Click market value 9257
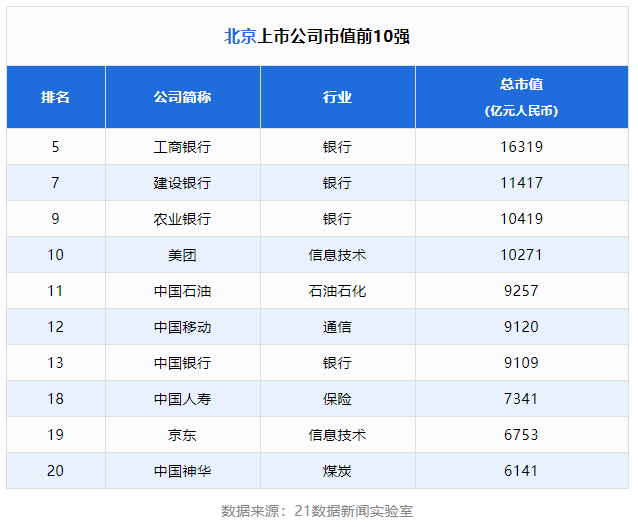638x527 pixels. (x=522, y=291)
